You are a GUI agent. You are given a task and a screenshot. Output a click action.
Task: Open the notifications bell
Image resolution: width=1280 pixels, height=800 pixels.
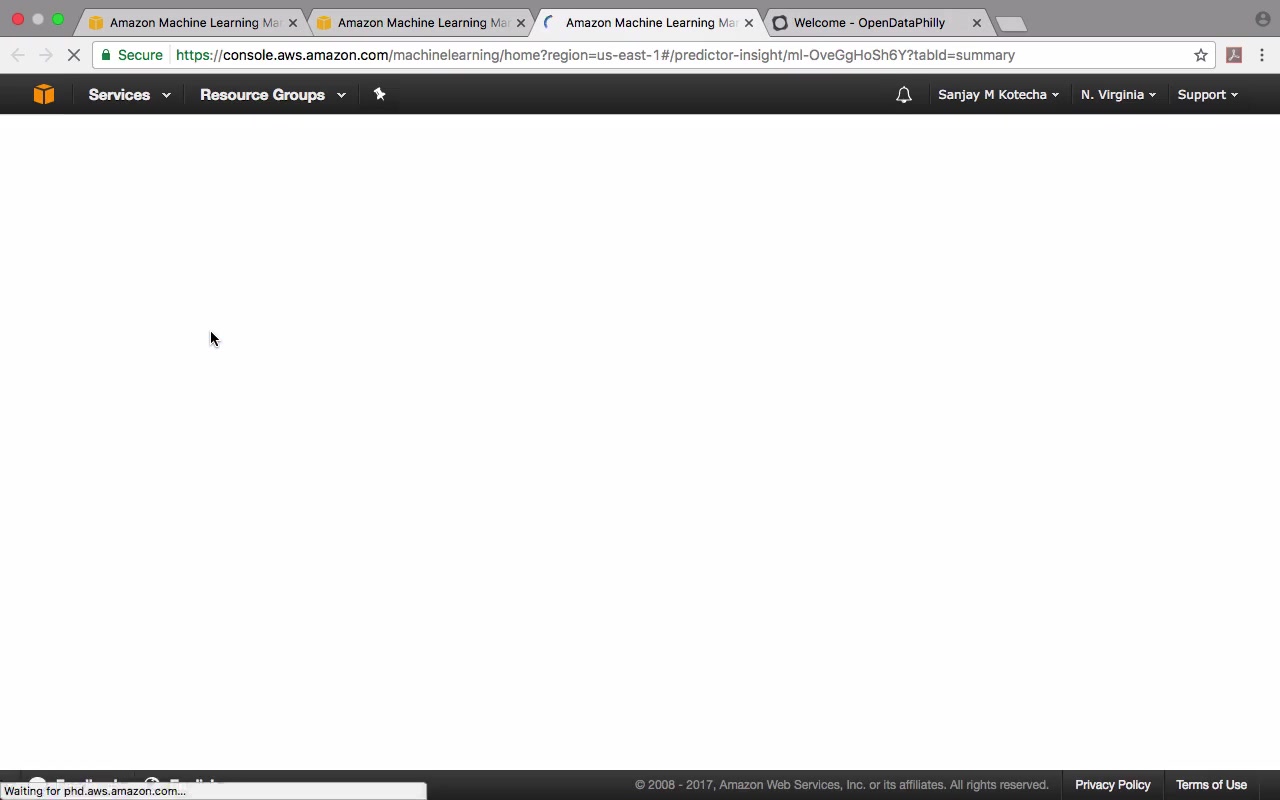tap(903, 94)
